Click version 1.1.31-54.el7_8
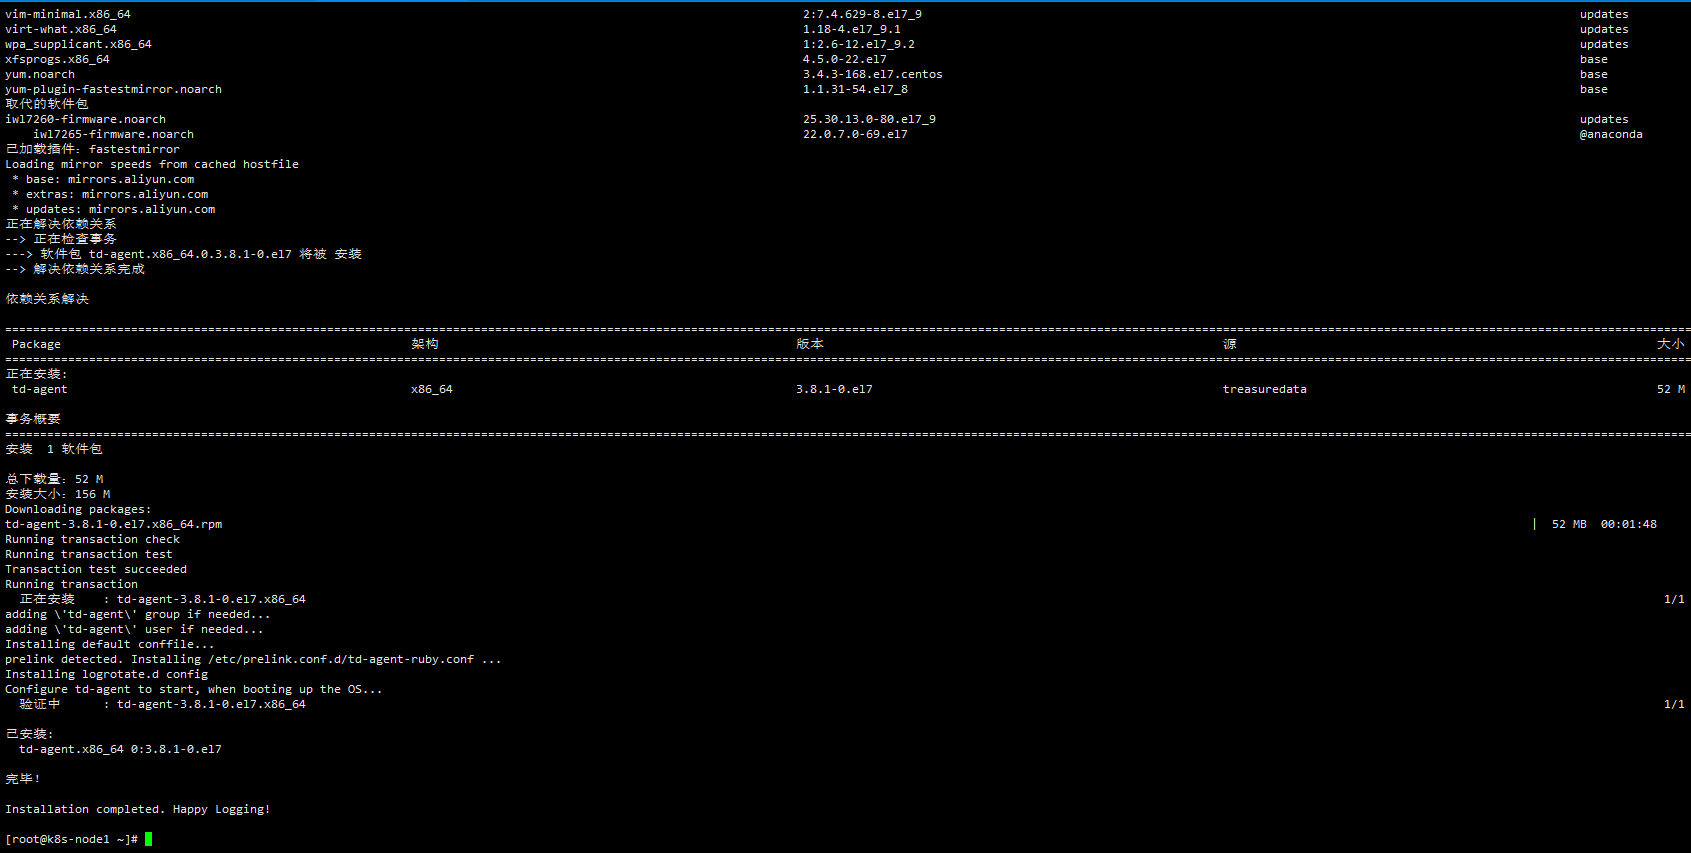The image size is (1691, 853). click(x=855, y=89)
